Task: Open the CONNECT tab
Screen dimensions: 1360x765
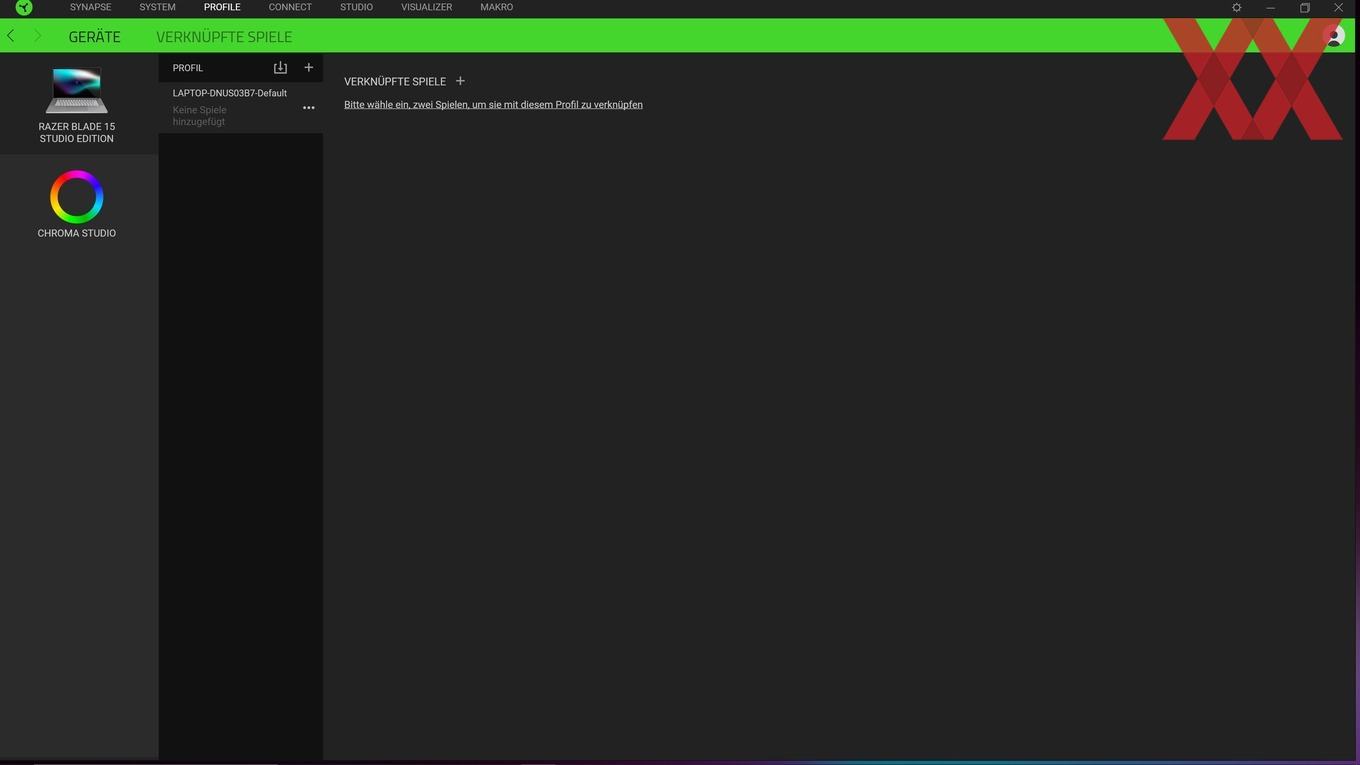Action: point(290,7)
